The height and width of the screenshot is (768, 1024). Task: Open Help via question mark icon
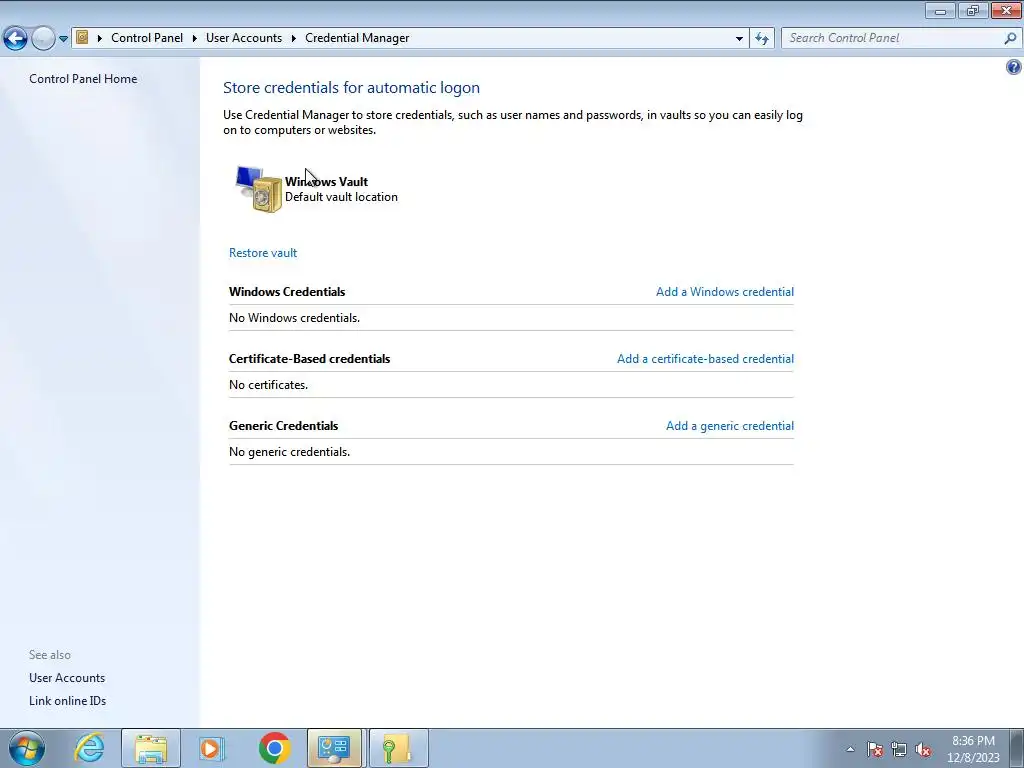1014,67
